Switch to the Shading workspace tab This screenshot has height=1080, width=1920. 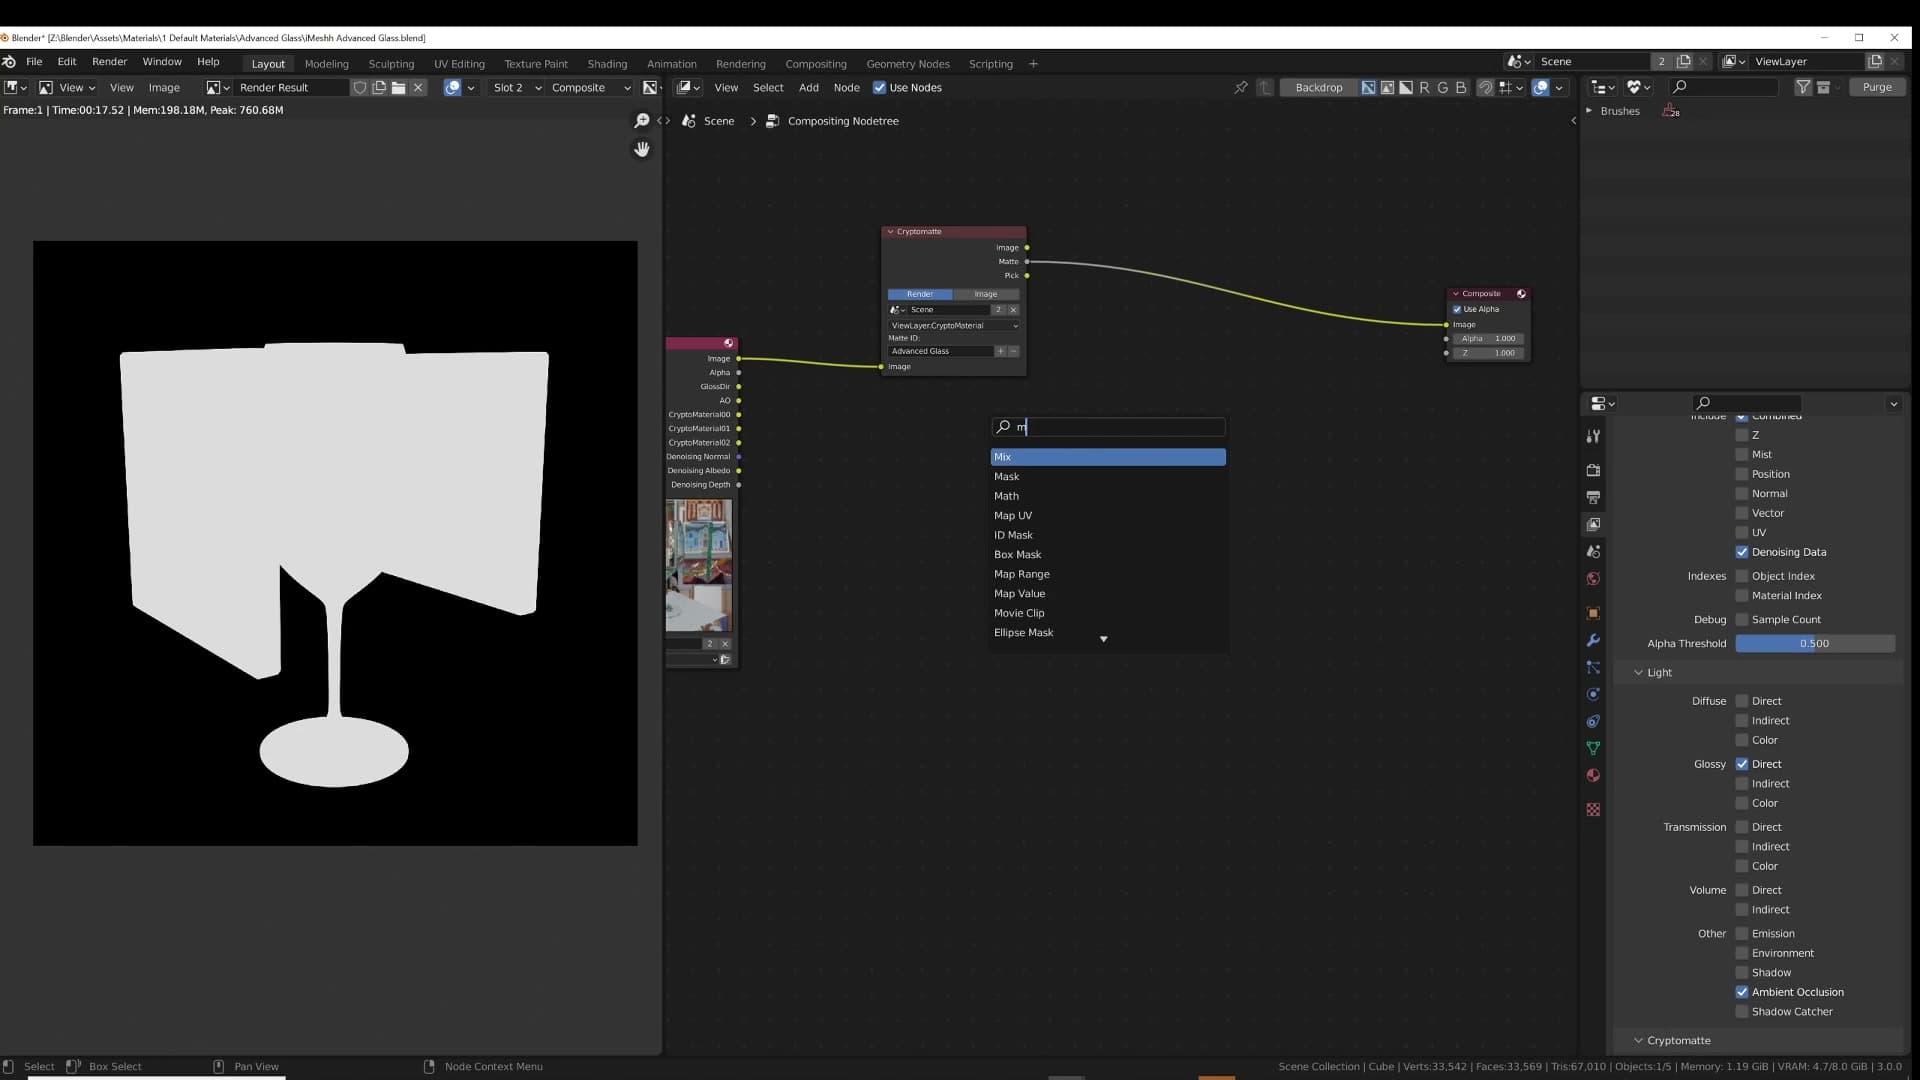[607, 64]
